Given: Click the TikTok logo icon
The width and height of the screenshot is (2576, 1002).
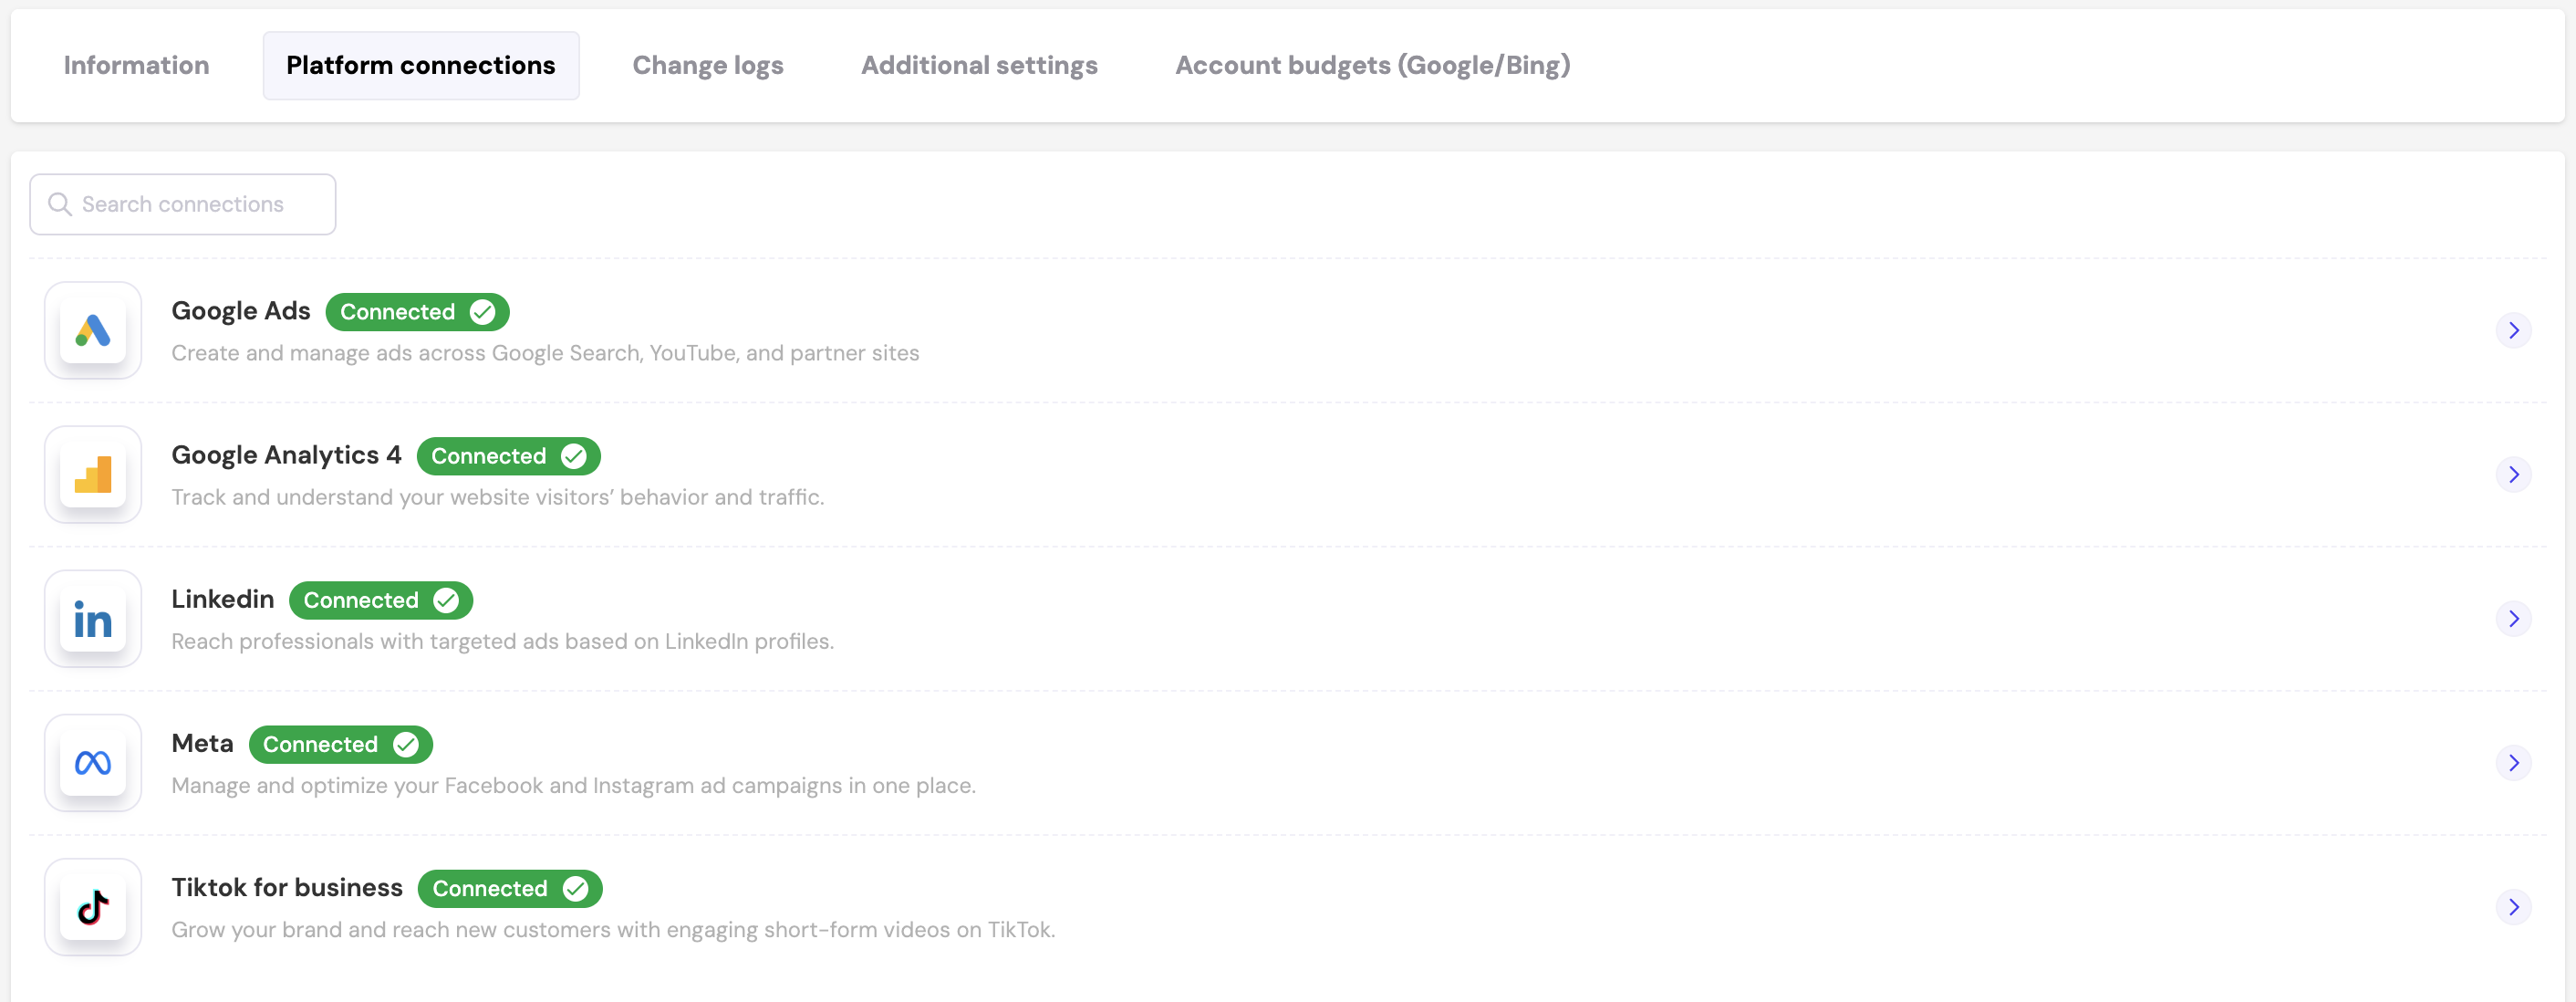Looking at the screenshot, I should click(93, 907).
